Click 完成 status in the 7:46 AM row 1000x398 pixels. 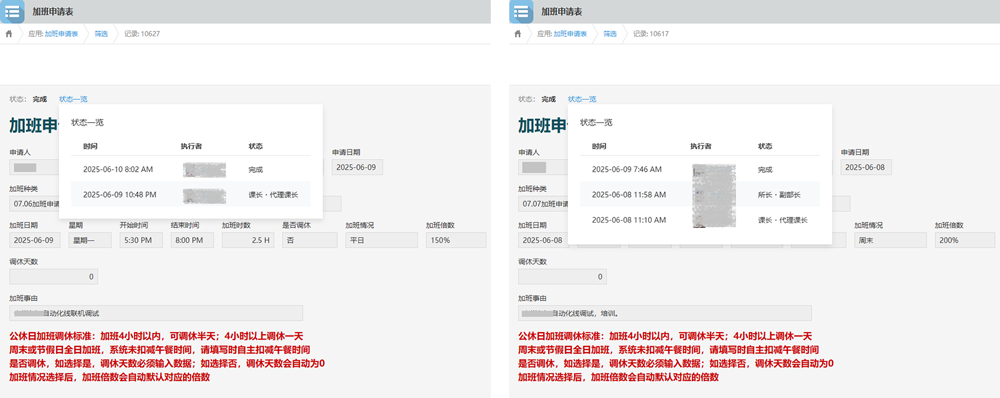(765, 170)
